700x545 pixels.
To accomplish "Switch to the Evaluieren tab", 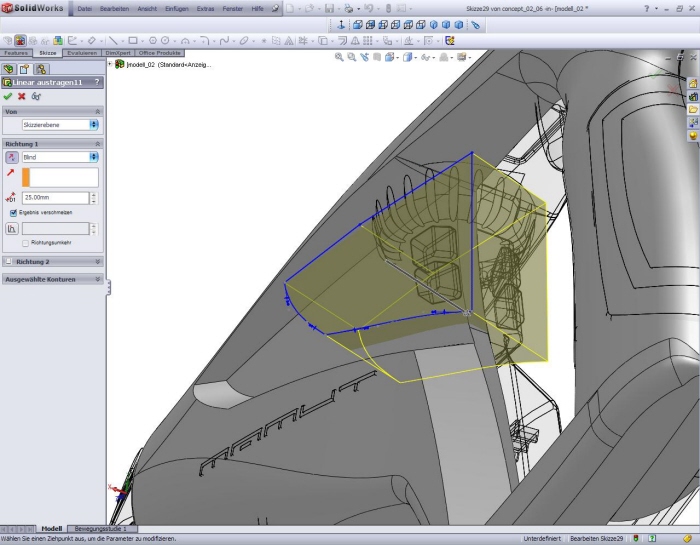I will [x=82, y=52].
